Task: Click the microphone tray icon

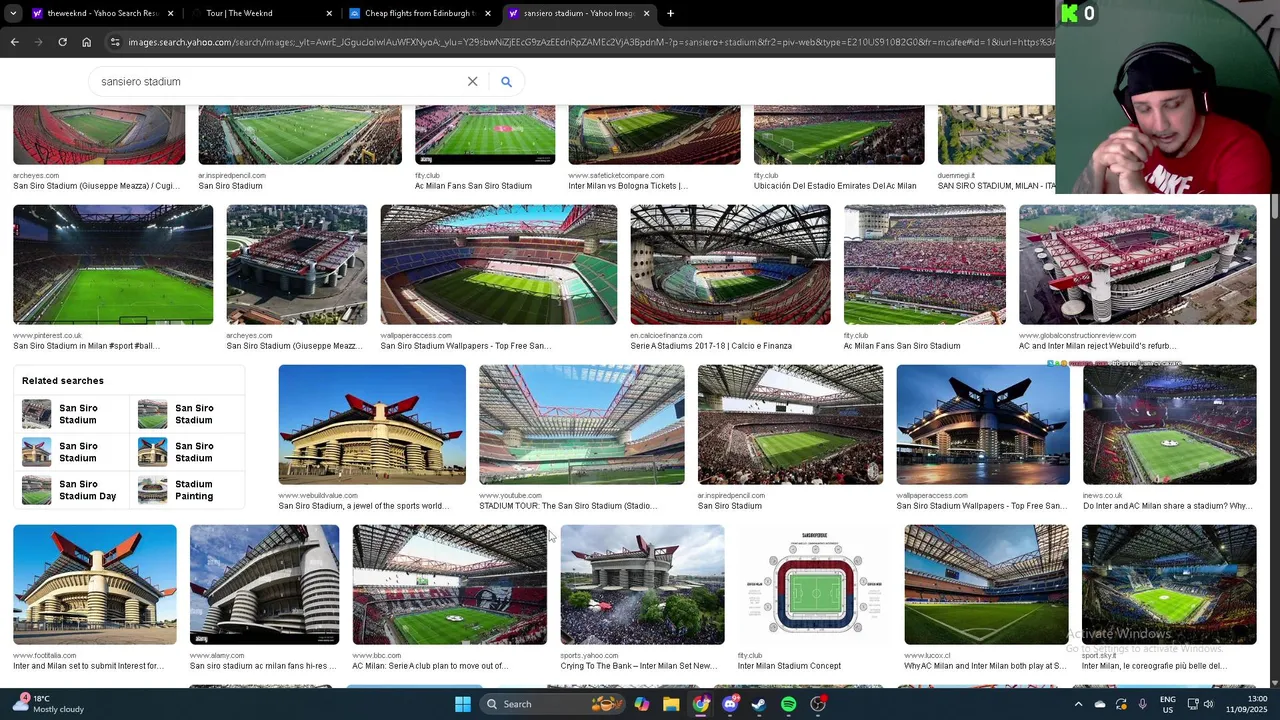Action: [1142, 704]
